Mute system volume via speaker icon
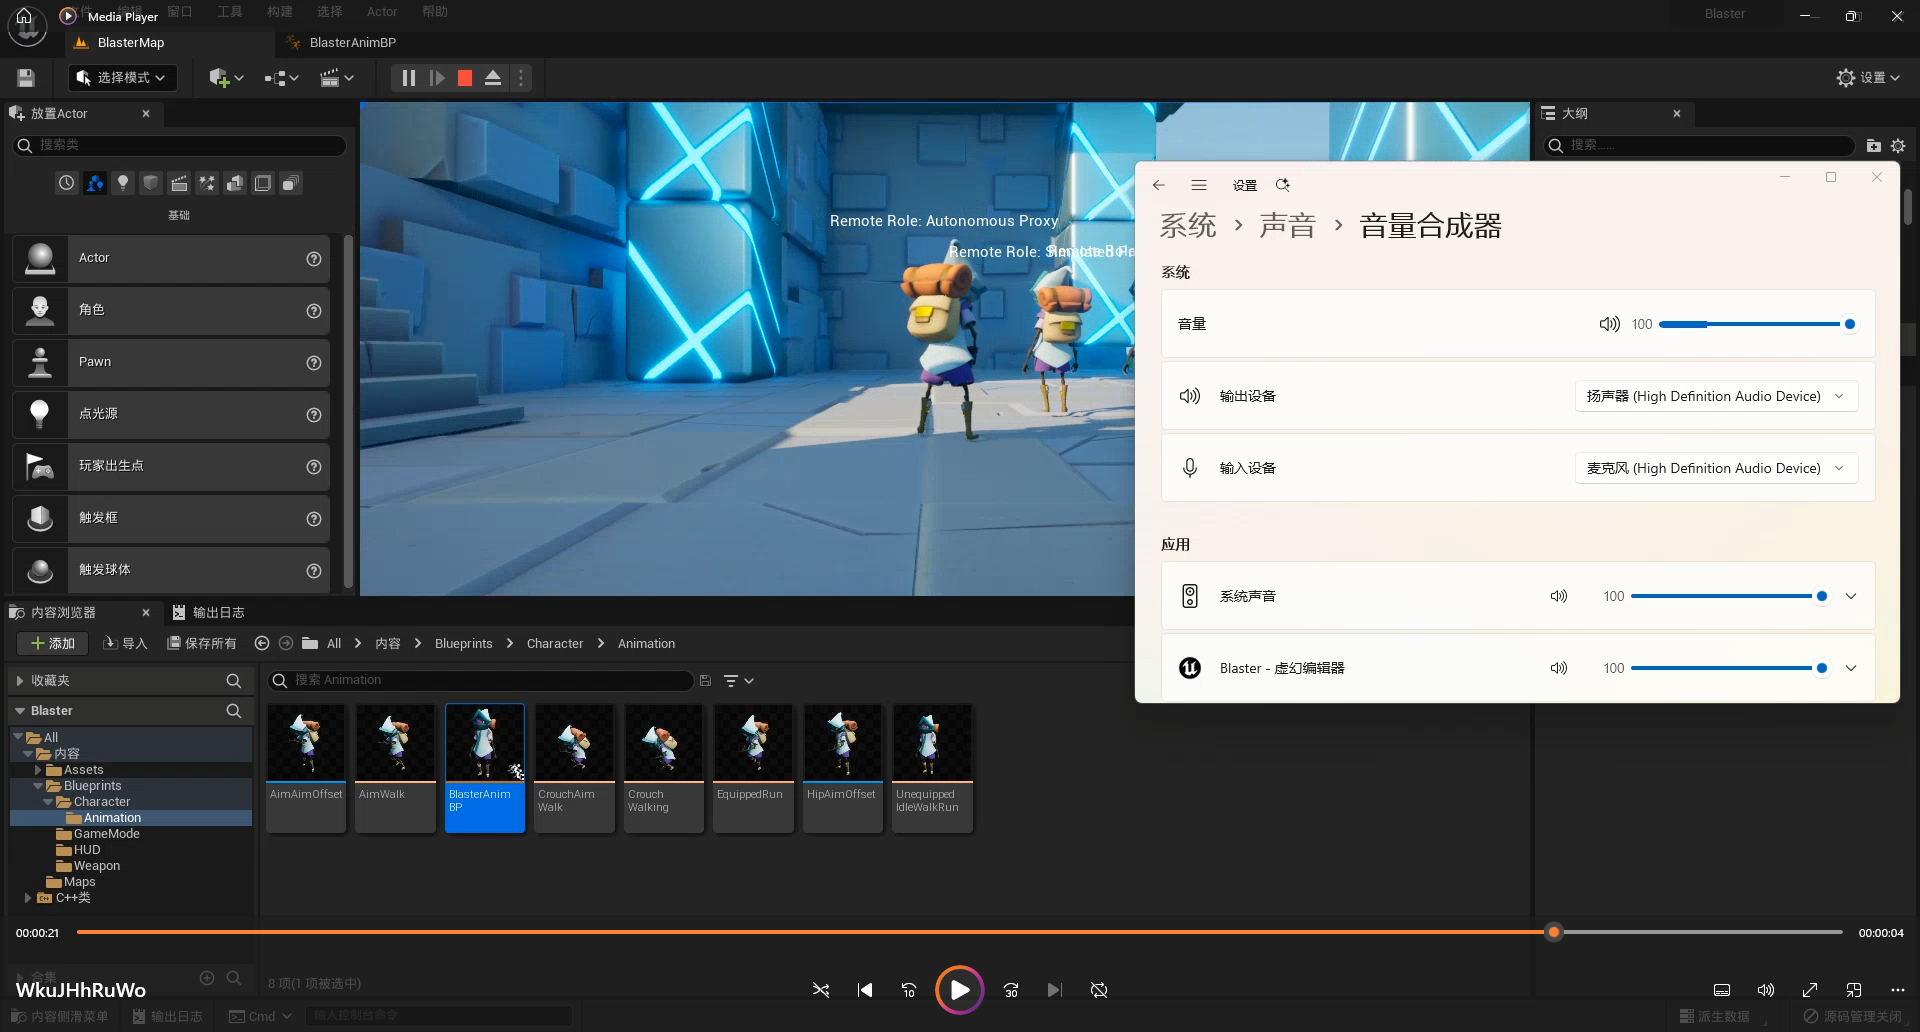This screenshot has width=1920, height=1032. 1609,324
